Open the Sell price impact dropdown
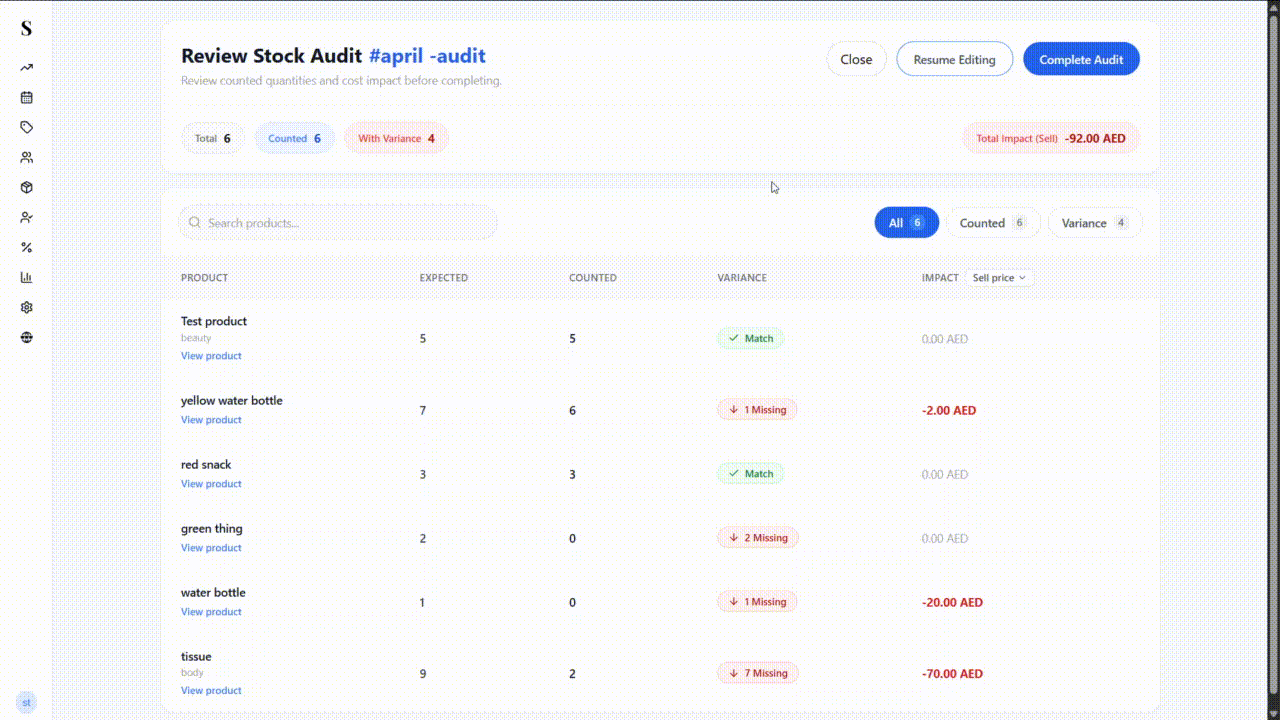The height and width of the screenshot is (720, 1280). [x=1000, y=277]
